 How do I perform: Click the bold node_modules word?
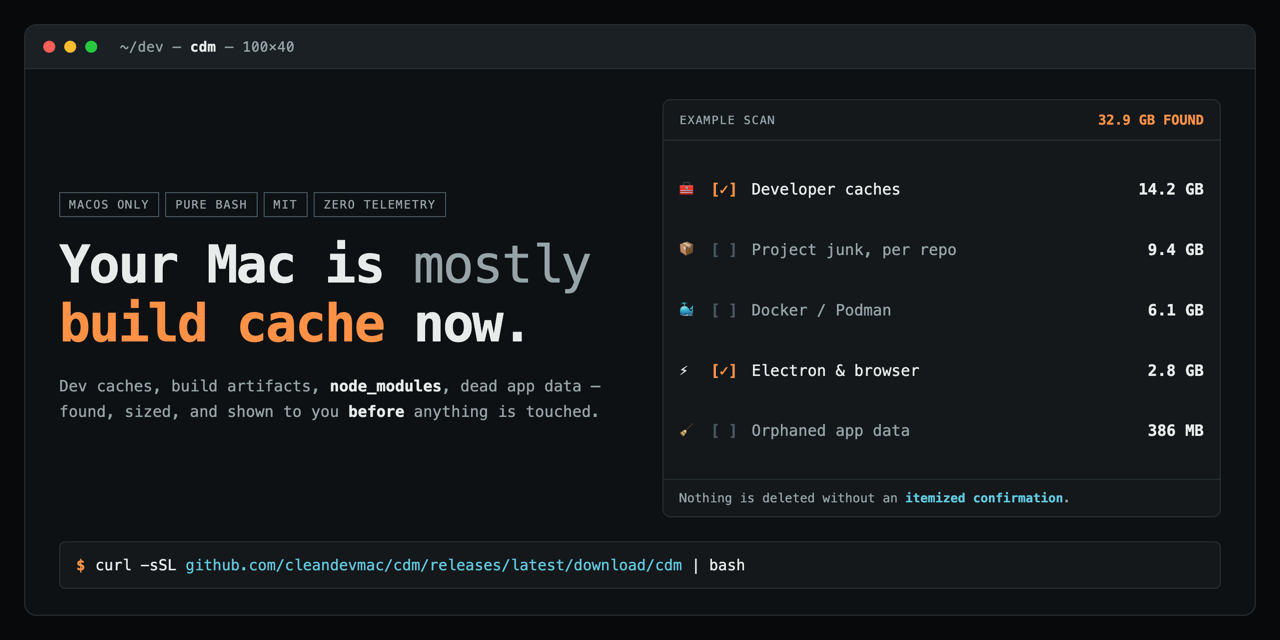pos(386,386)
